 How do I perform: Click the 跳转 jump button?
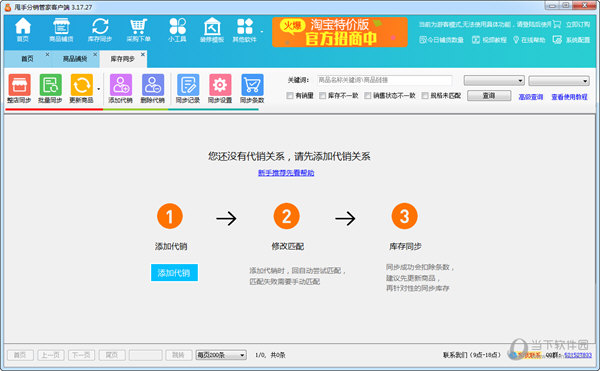pyautogui.click(x=178, y=355)
